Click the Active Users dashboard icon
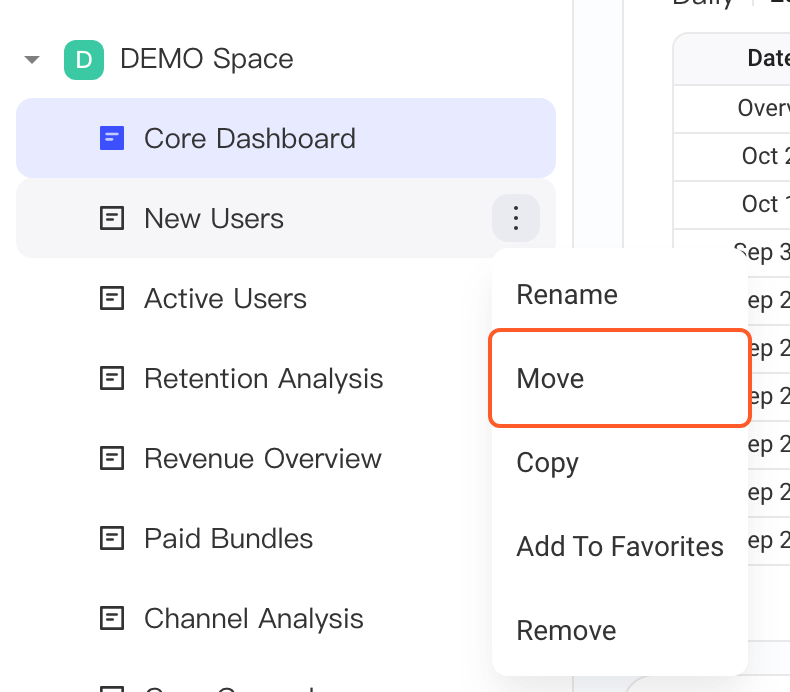Image resolution: width=790 pixels, height=692 pixels. 112,298
